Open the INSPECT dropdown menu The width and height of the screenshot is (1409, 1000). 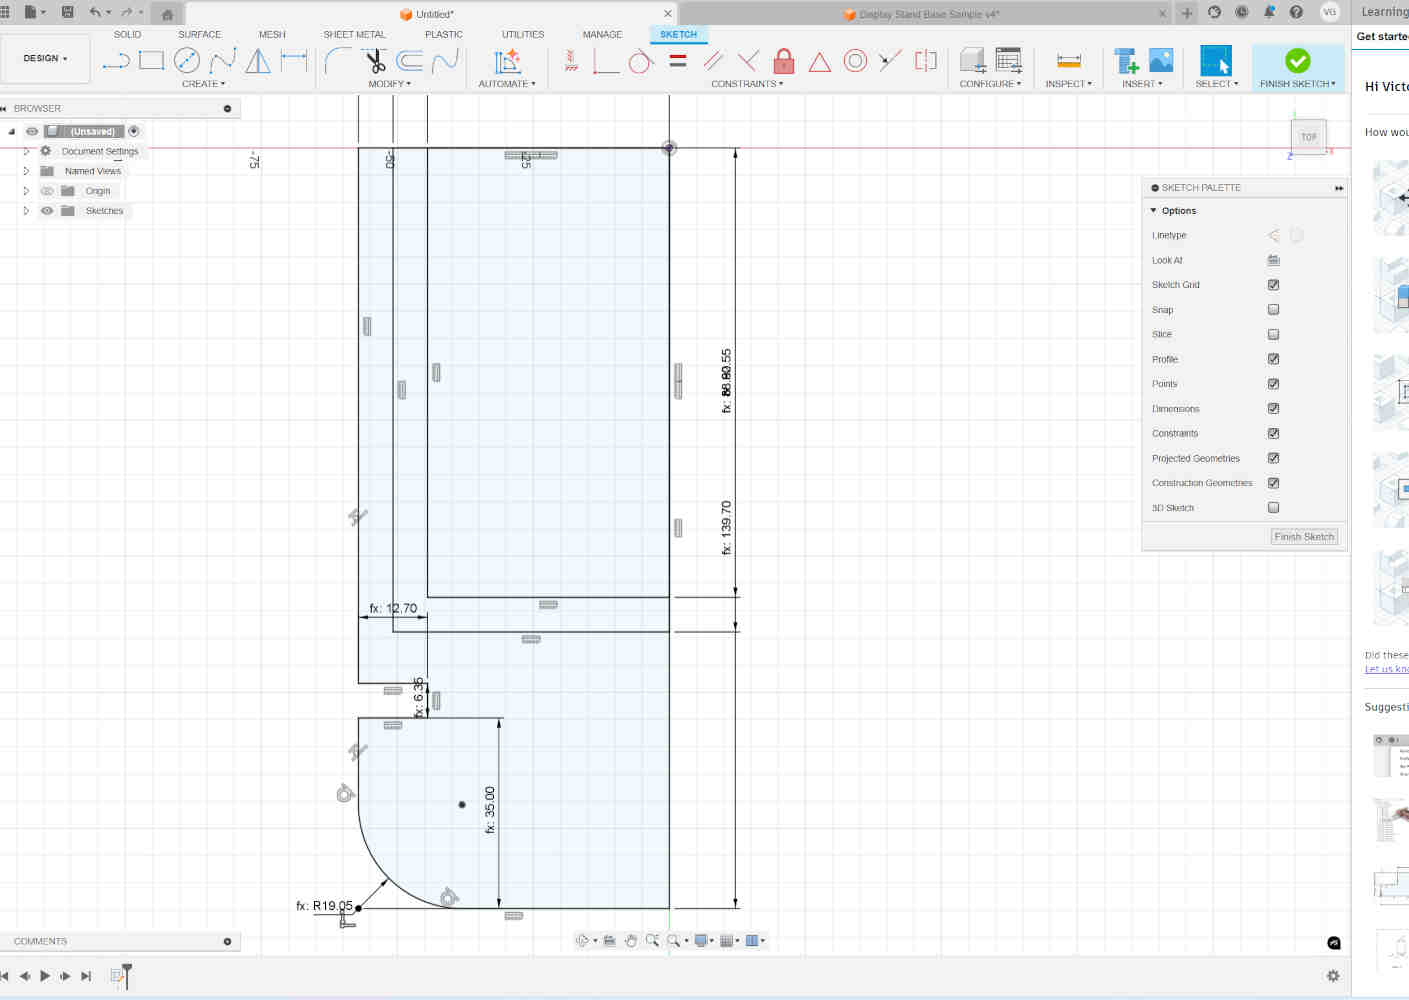click(x=1068, y=84)
